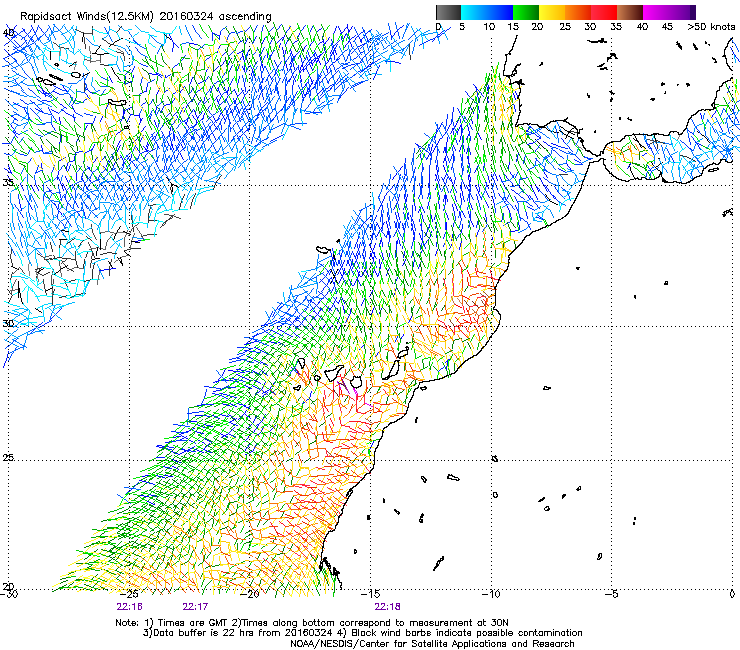Click the cyan-blue 5-15 knots legend swatch
Image resolution: width=740 pixels, height=650 pixels.
pyautogui.click(x=487, y=12)
